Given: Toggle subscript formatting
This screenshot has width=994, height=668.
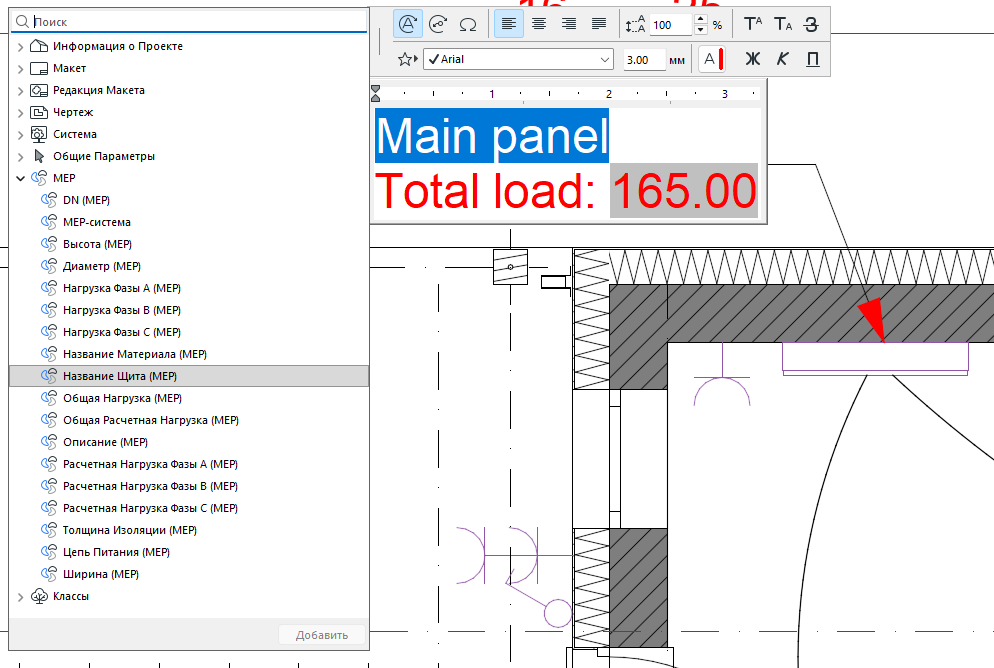Looking at the screenshot, I should [x=783, y=25].
